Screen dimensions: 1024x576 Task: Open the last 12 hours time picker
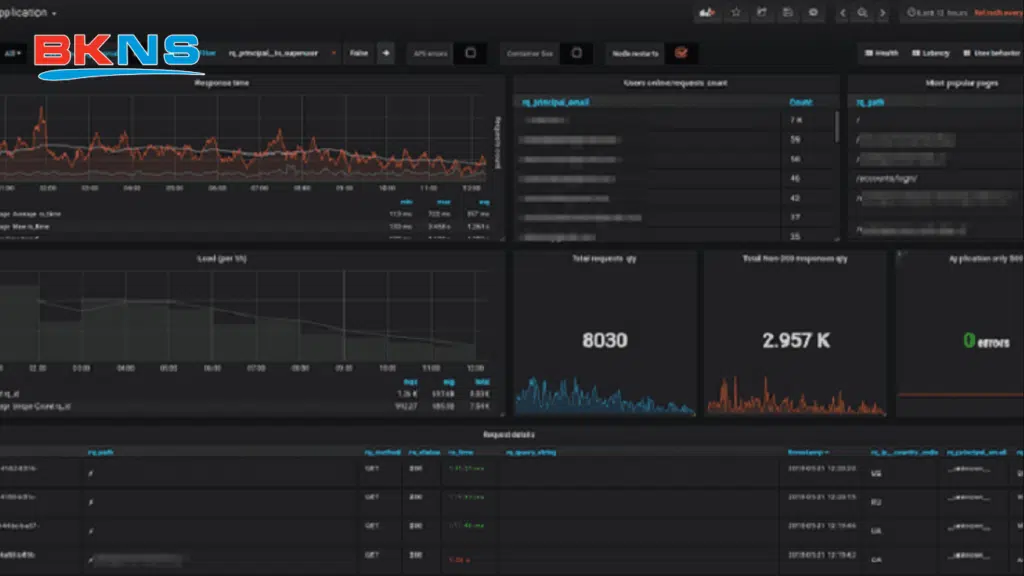tap(937, 12)
